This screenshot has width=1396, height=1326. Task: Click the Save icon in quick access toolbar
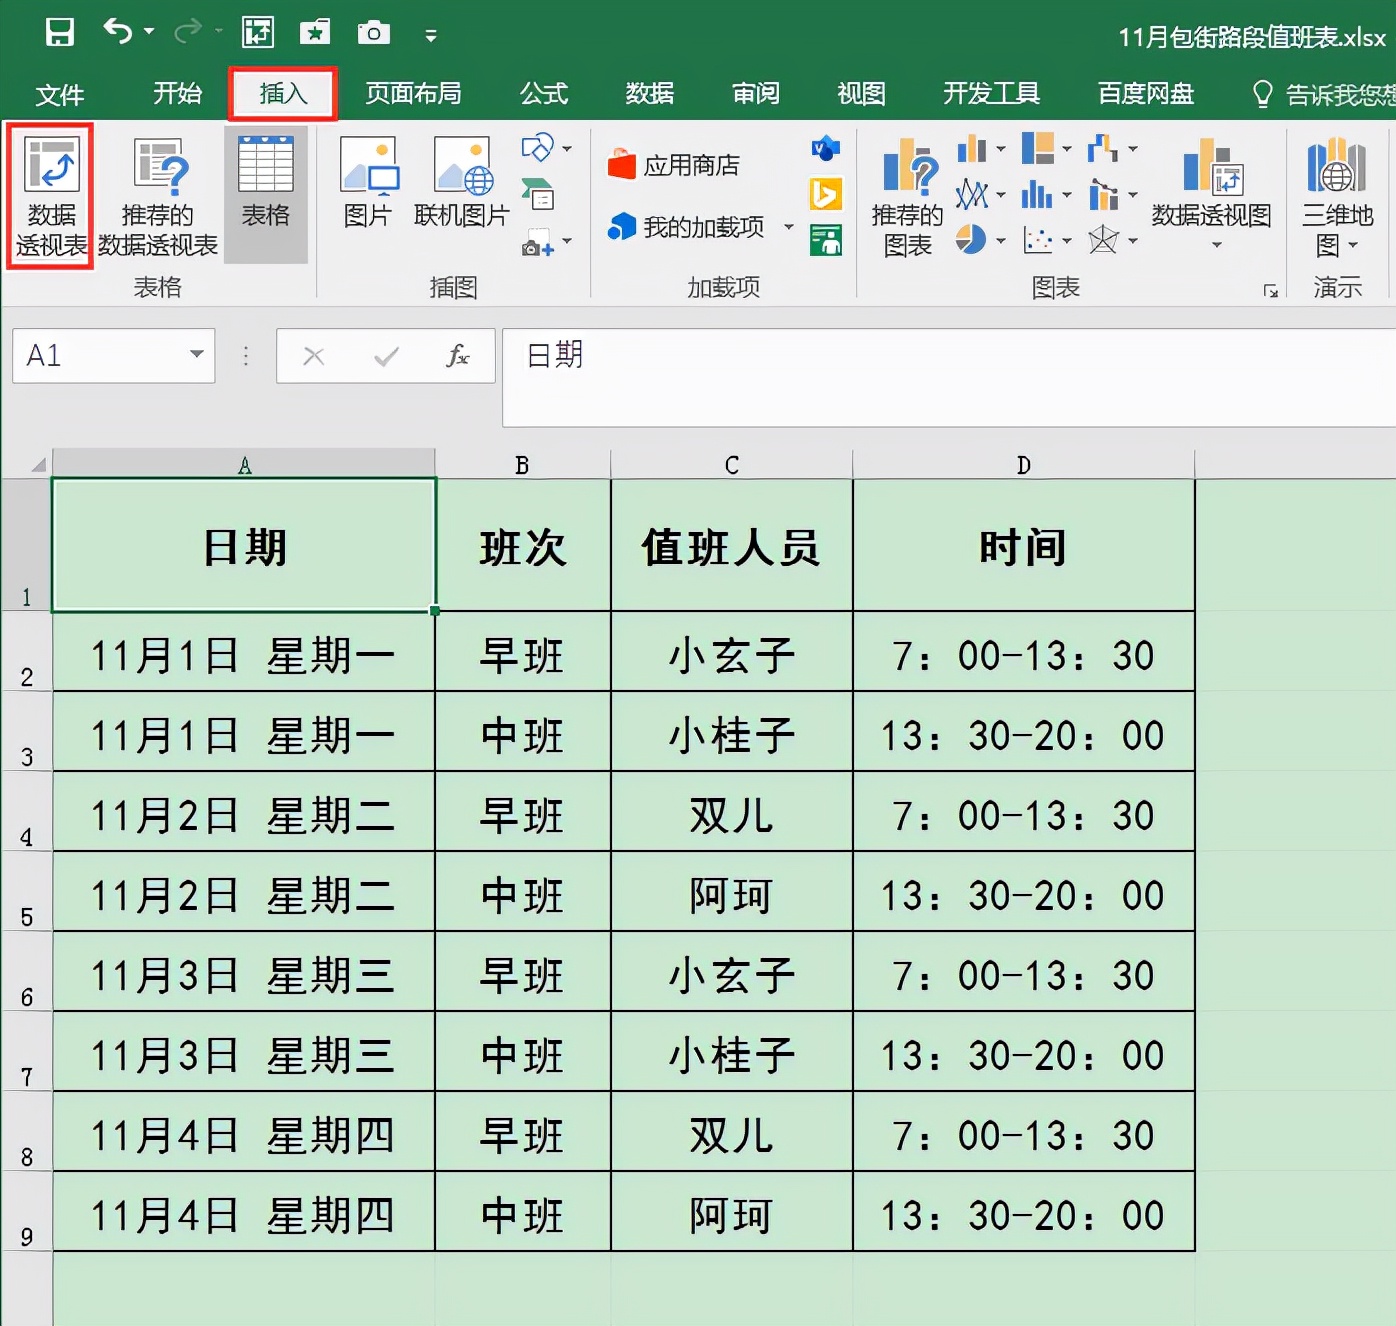pos(60,33)
